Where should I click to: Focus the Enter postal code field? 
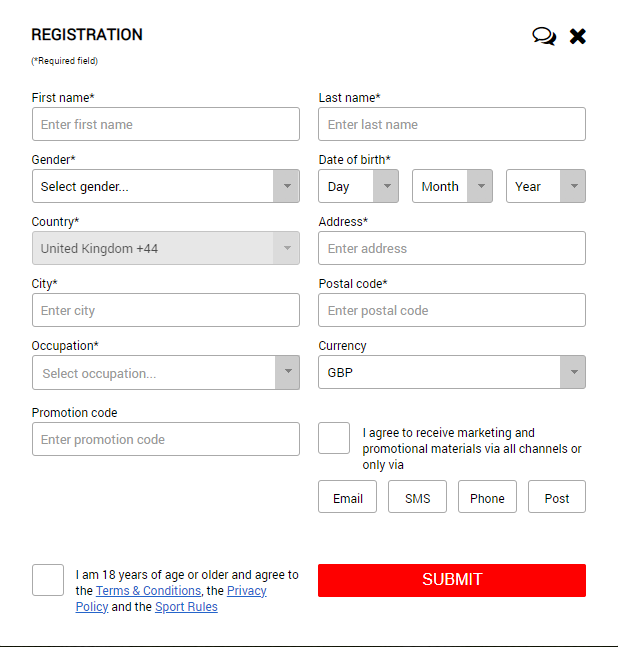coord(452,310)
